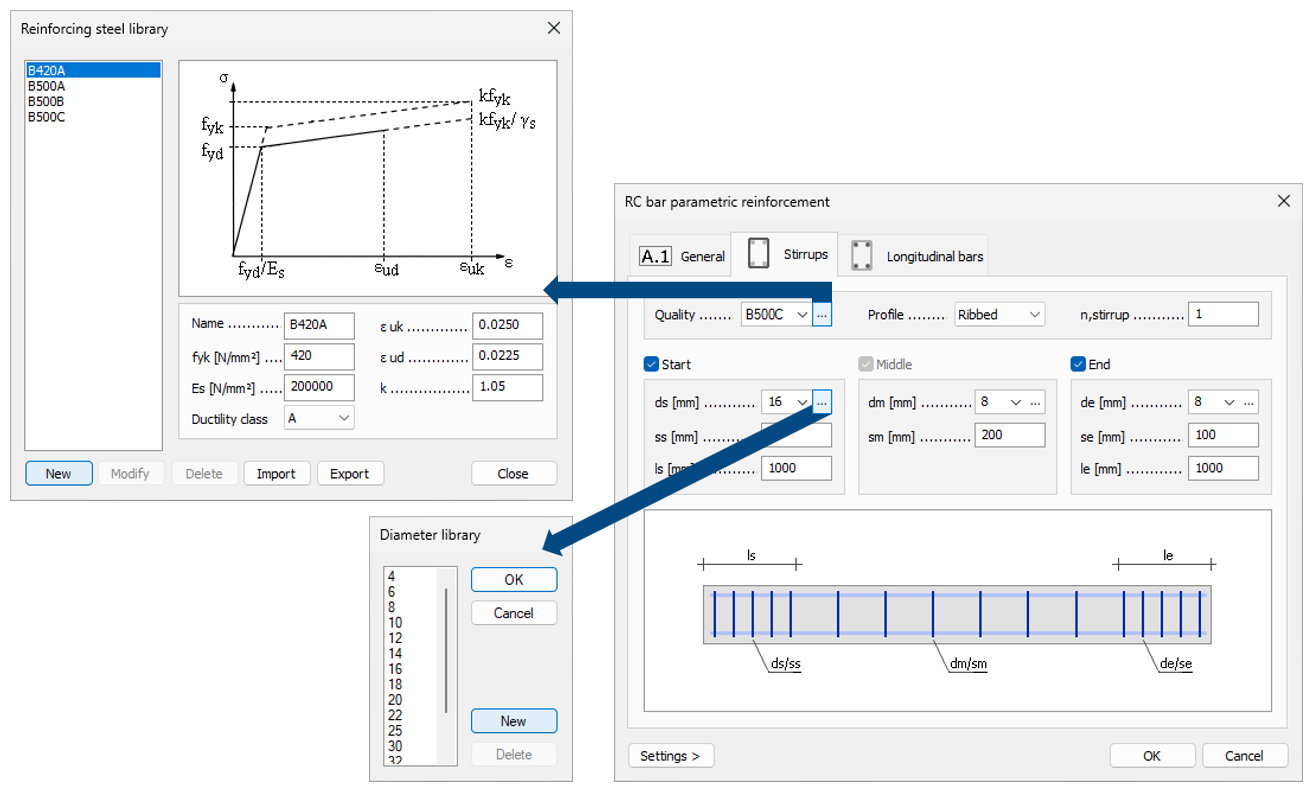
Task: Expand the Quality B500C dropdown
Action: click(776, 314)
